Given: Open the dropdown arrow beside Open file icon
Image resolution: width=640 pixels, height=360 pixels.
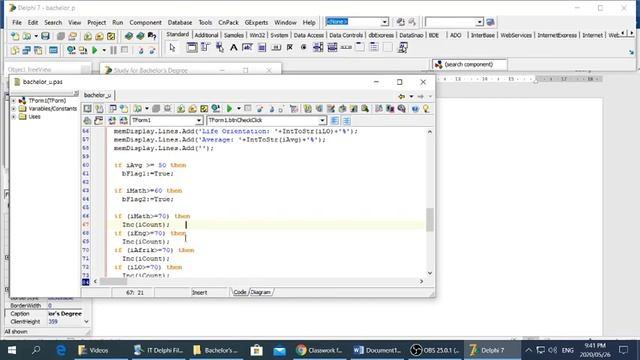Looking at the screenshot, I should point(36,36).
